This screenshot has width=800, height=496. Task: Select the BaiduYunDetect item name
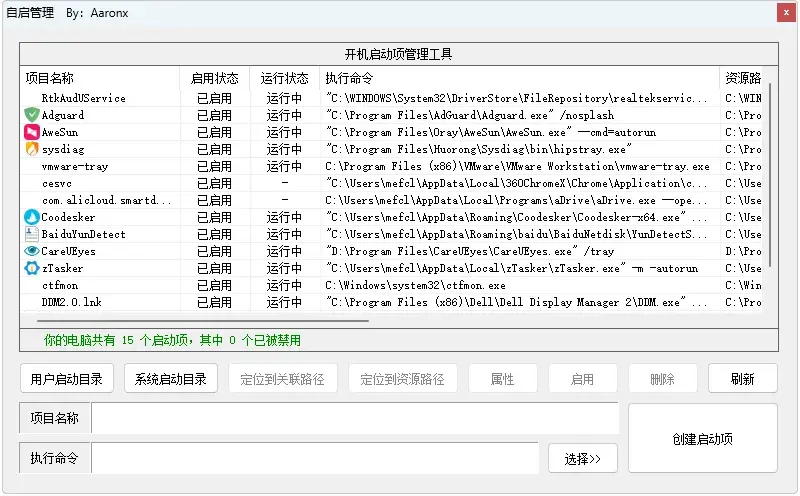coord(84,234)
